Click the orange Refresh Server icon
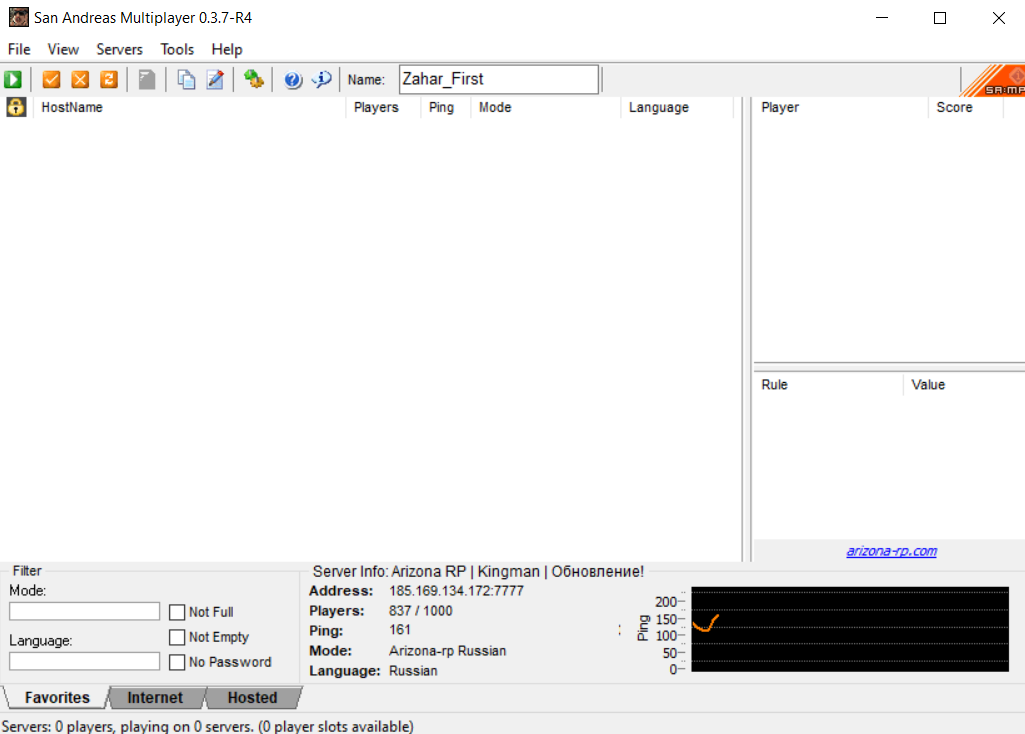This screenshot has width=1025, height=734. pyautogui.click(x=109, y=80)
